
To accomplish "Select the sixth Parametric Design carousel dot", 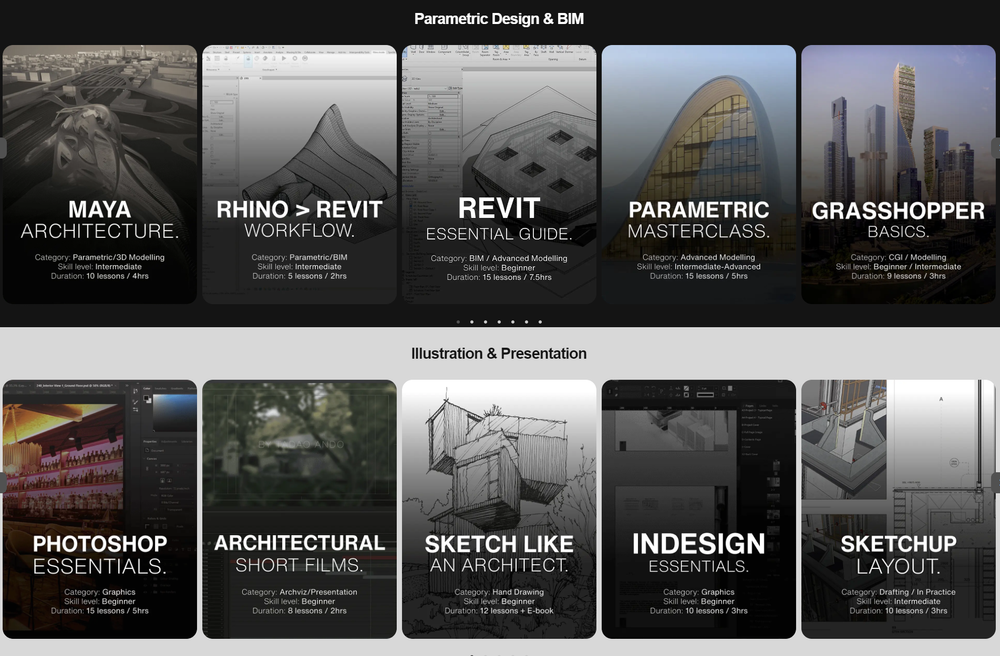I will pos(527,322).
